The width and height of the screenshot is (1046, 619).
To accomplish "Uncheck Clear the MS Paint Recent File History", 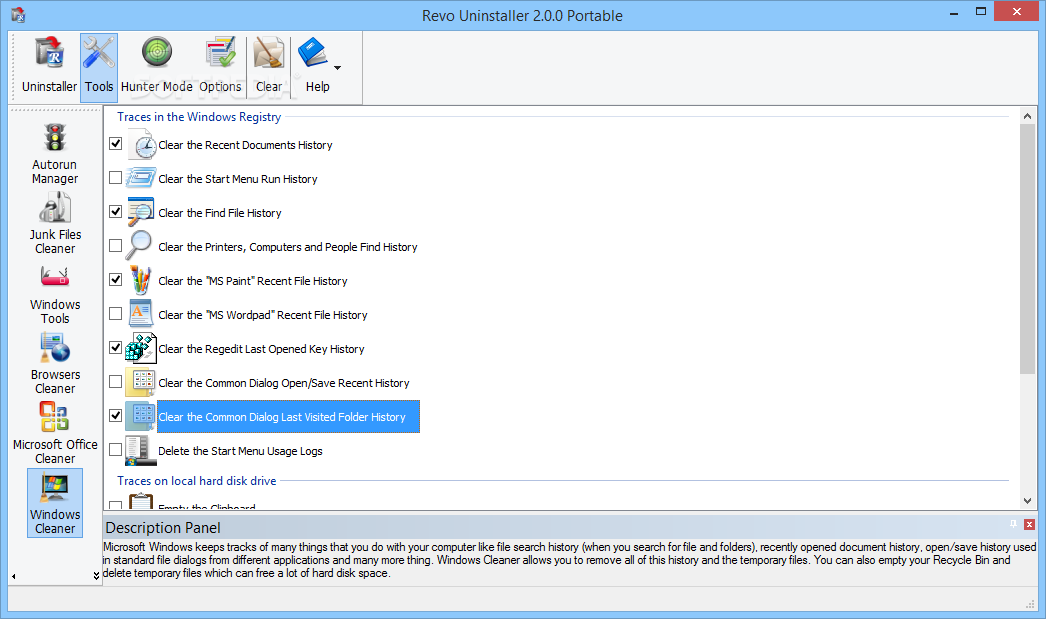I will coord(115,279).
